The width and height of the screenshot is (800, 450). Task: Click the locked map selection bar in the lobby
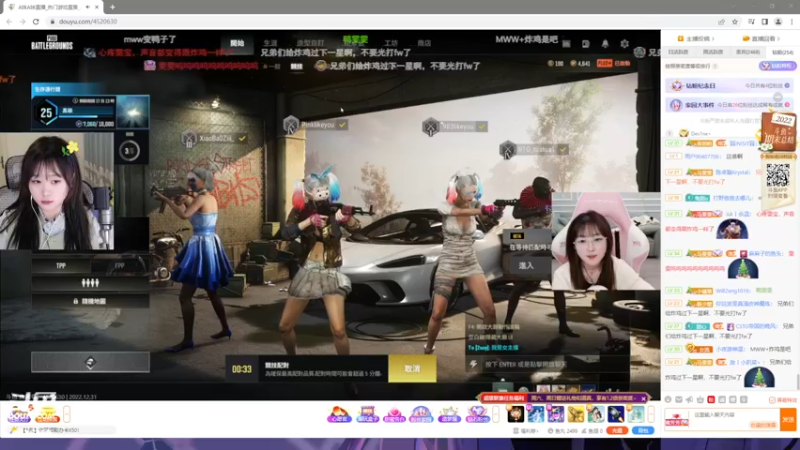(x=90, y=301)
